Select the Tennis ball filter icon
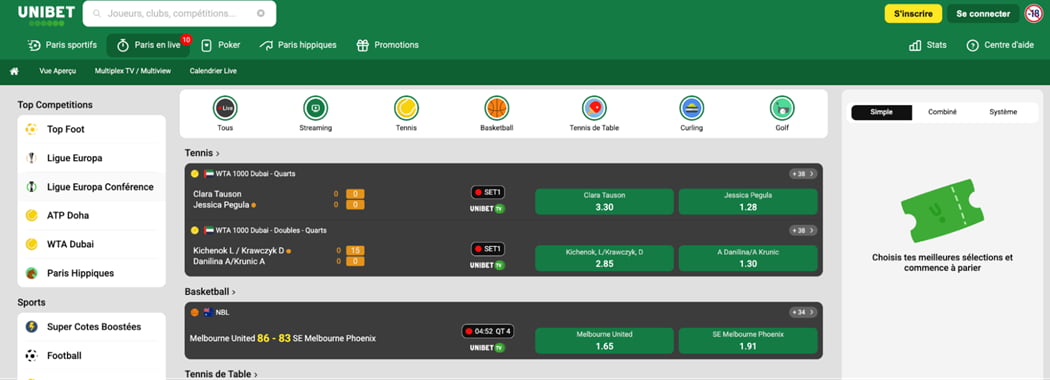Screen dimensions: 1050x380 (406, 107)
